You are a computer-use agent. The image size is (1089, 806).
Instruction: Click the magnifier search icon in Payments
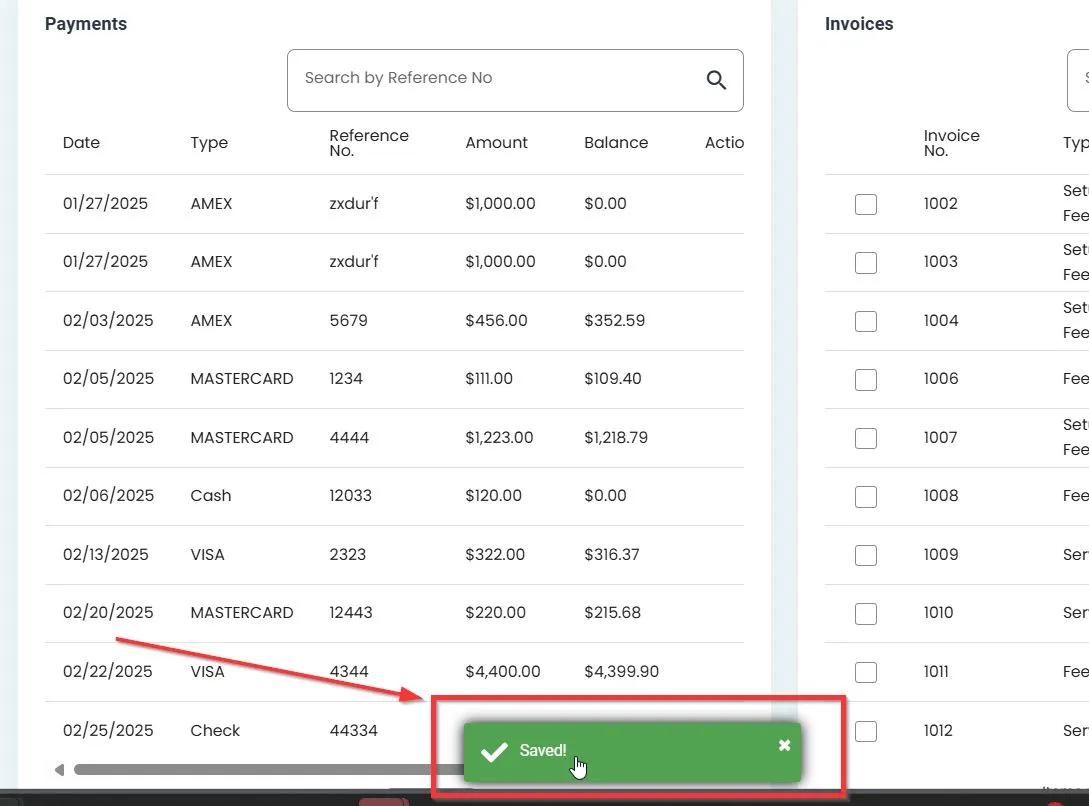716,80
